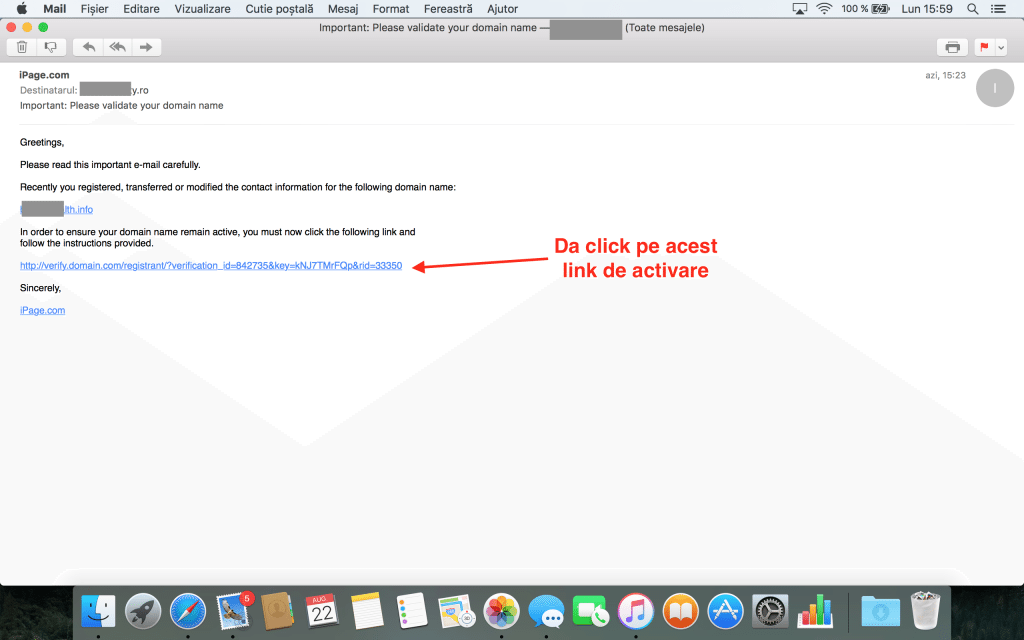The width and height of the screenshot is (1024, 640).
Task: Open System Preferences gear in the dock
Action: click(x=770, y=611)
